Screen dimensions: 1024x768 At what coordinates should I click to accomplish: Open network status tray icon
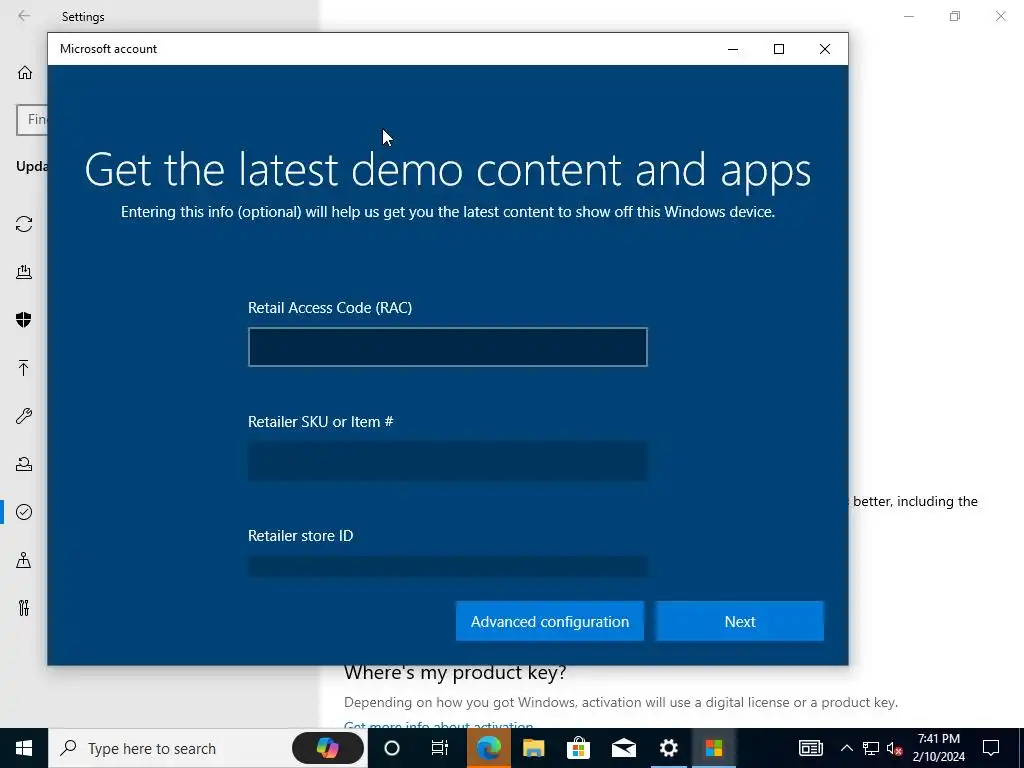pos(871,748)
